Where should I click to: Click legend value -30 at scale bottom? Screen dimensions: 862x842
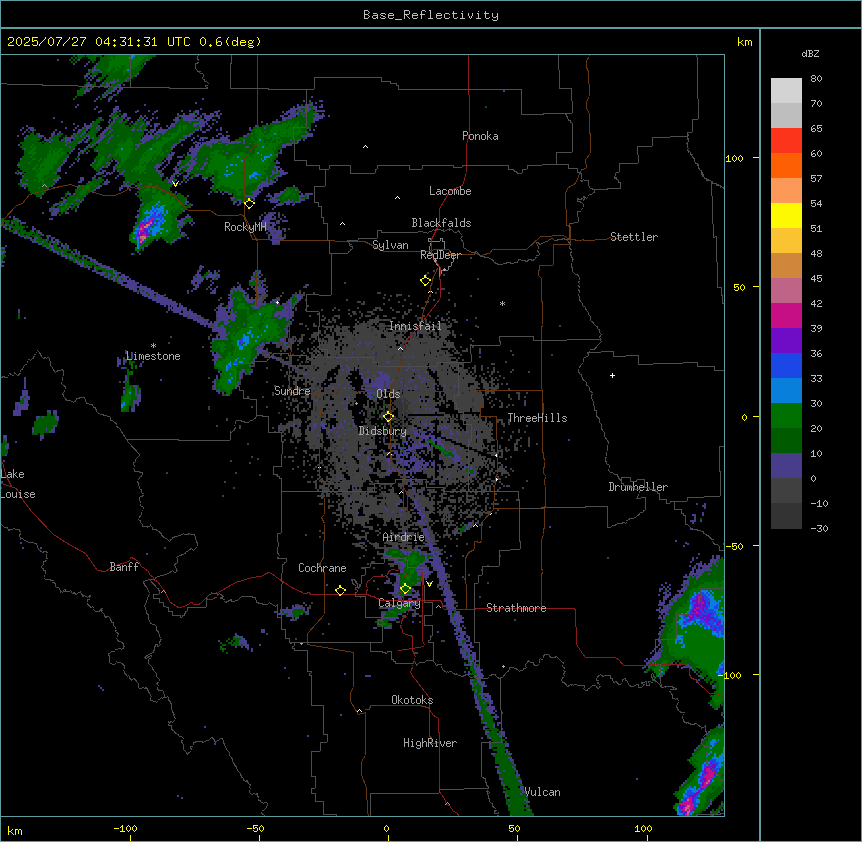tap(819, 528)
